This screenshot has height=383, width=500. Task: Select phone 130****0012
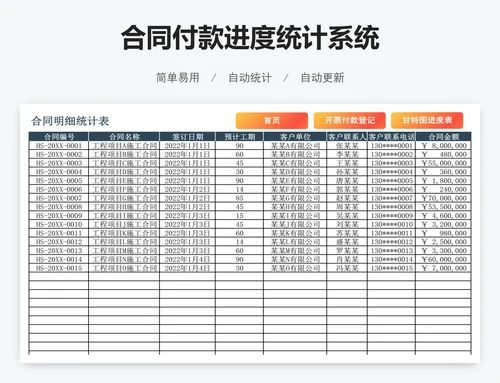click(392, 242)
